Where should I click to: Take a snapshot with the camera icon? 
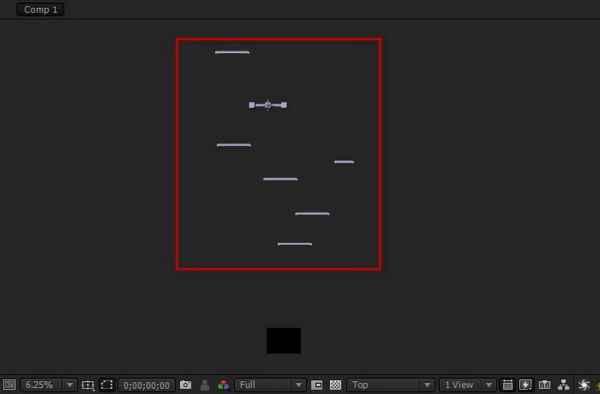pos(186,384)
